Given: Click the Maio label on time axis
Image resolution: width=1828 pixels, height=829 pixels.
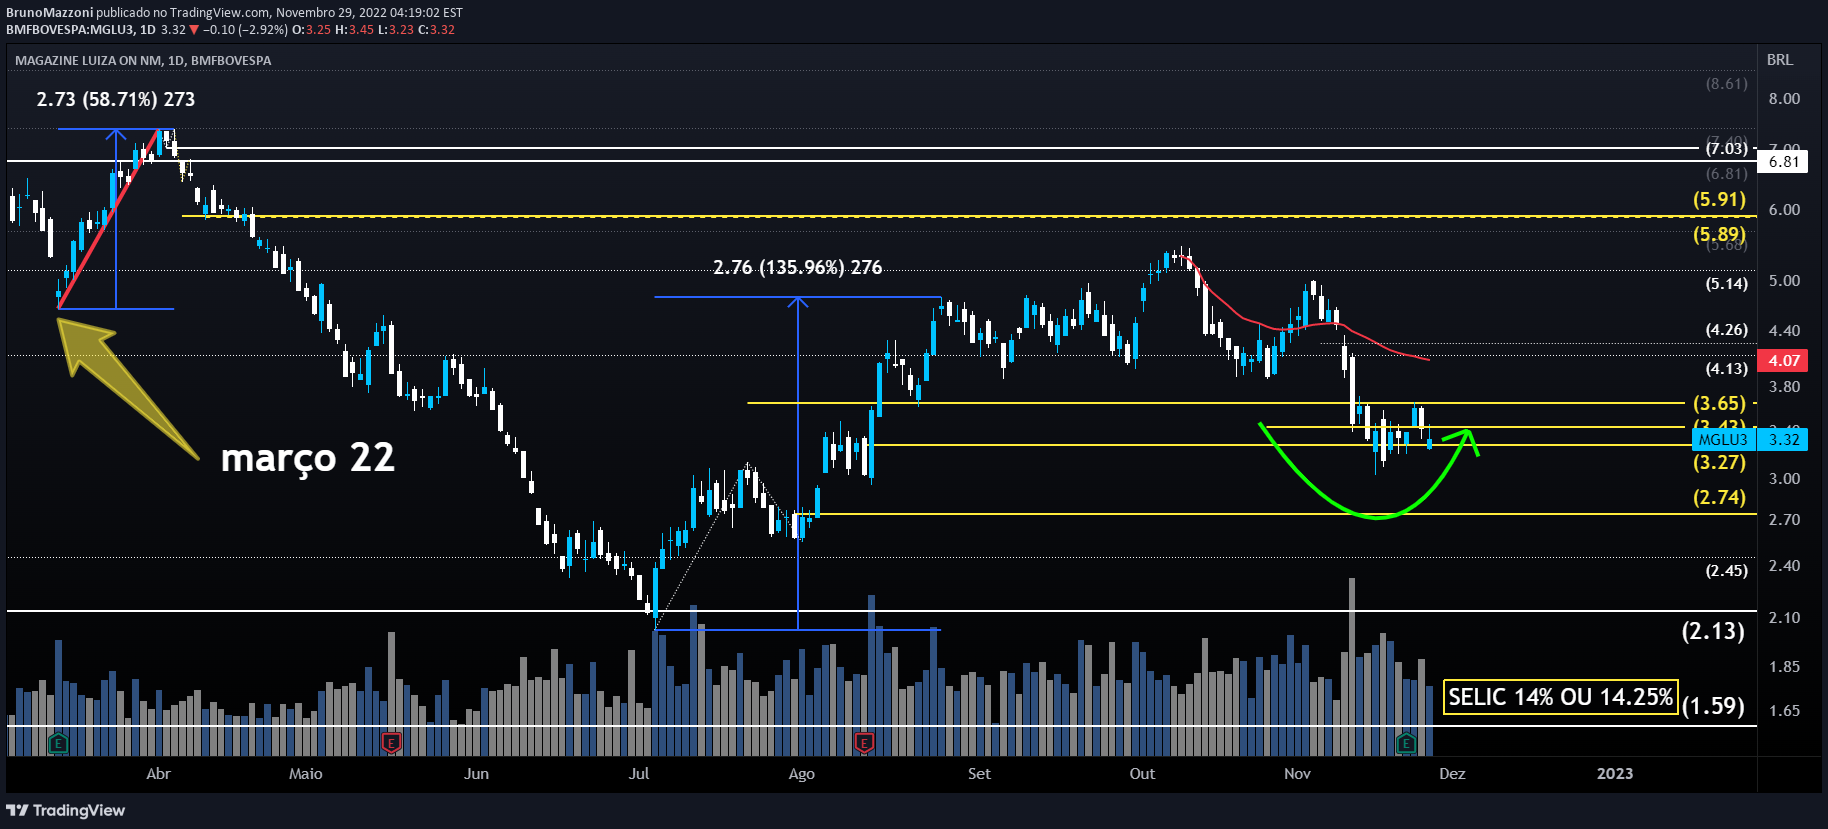Looking at the screenshot, I should coord(305,774).
